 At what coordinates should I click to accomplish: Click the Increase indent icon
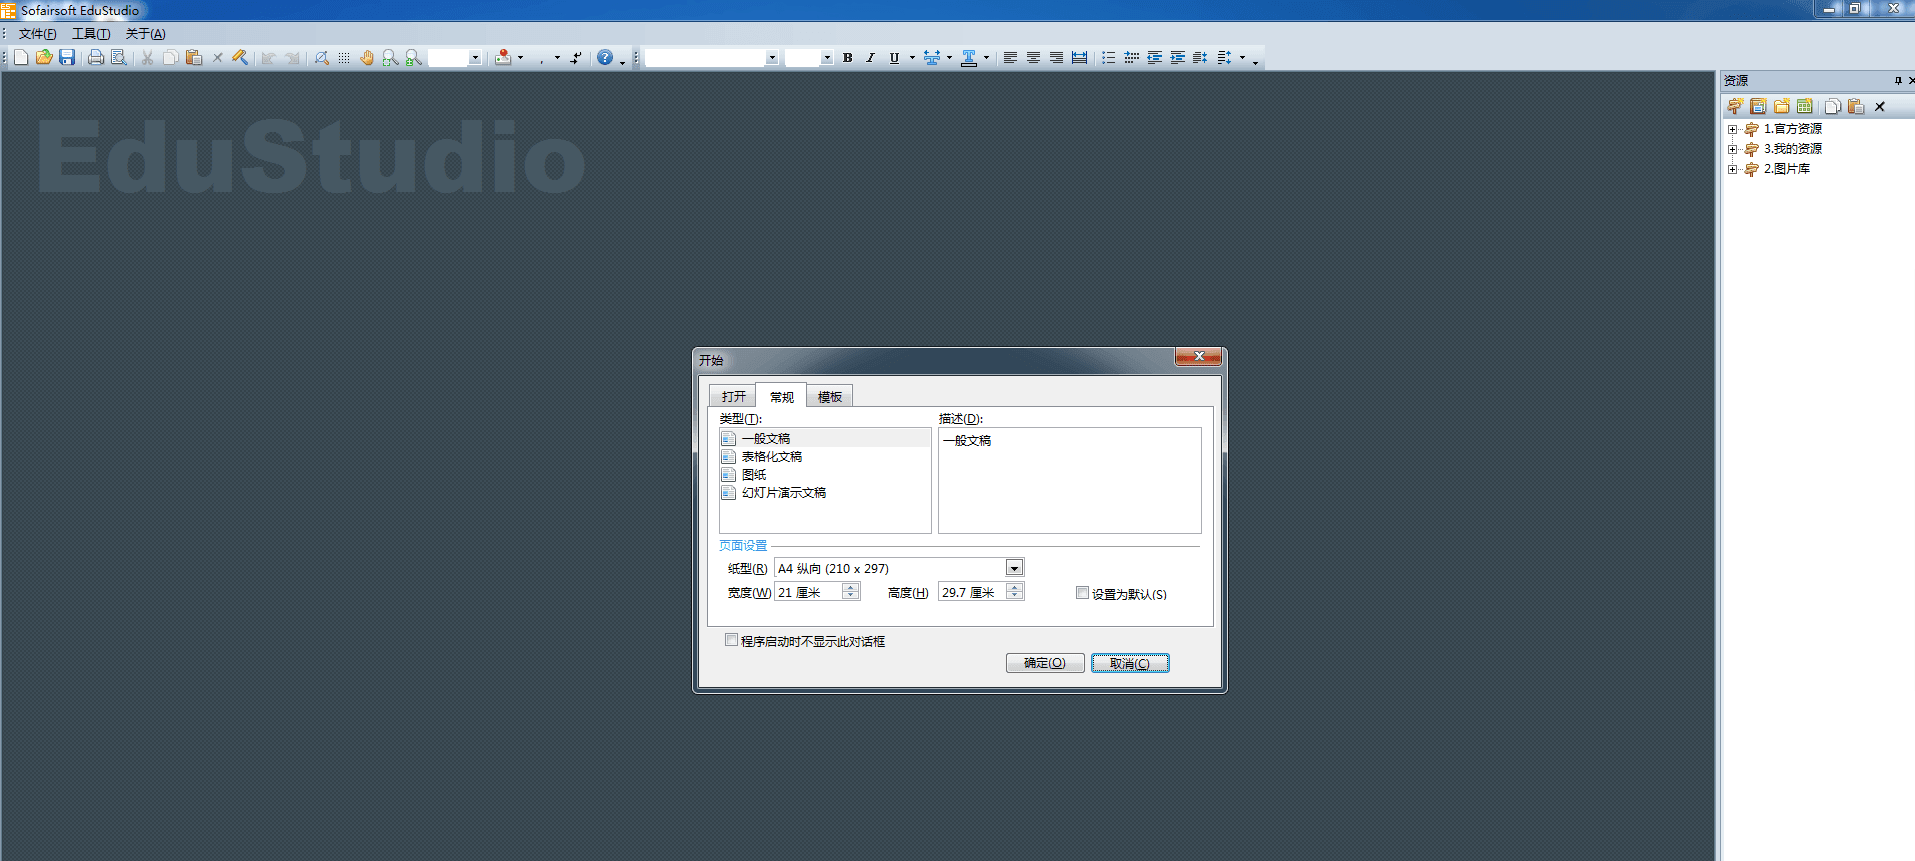point(1177,58)
